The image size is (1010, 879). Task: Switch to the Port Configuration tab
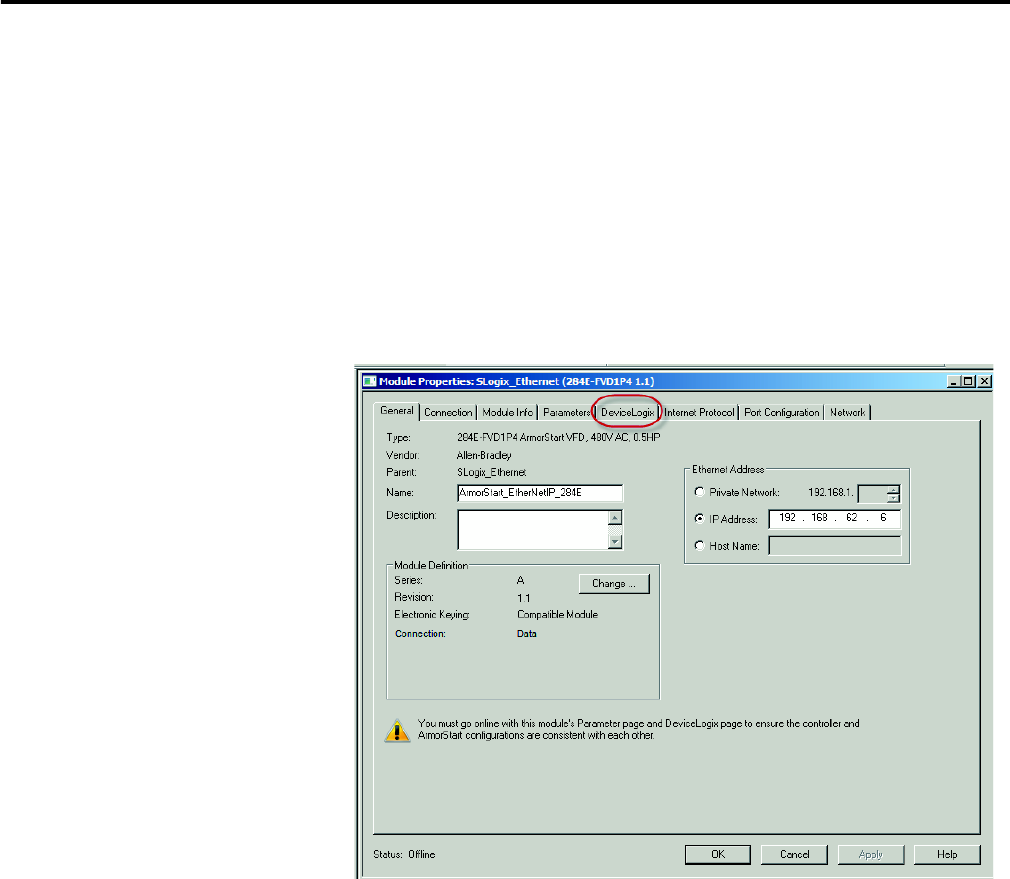781,412
